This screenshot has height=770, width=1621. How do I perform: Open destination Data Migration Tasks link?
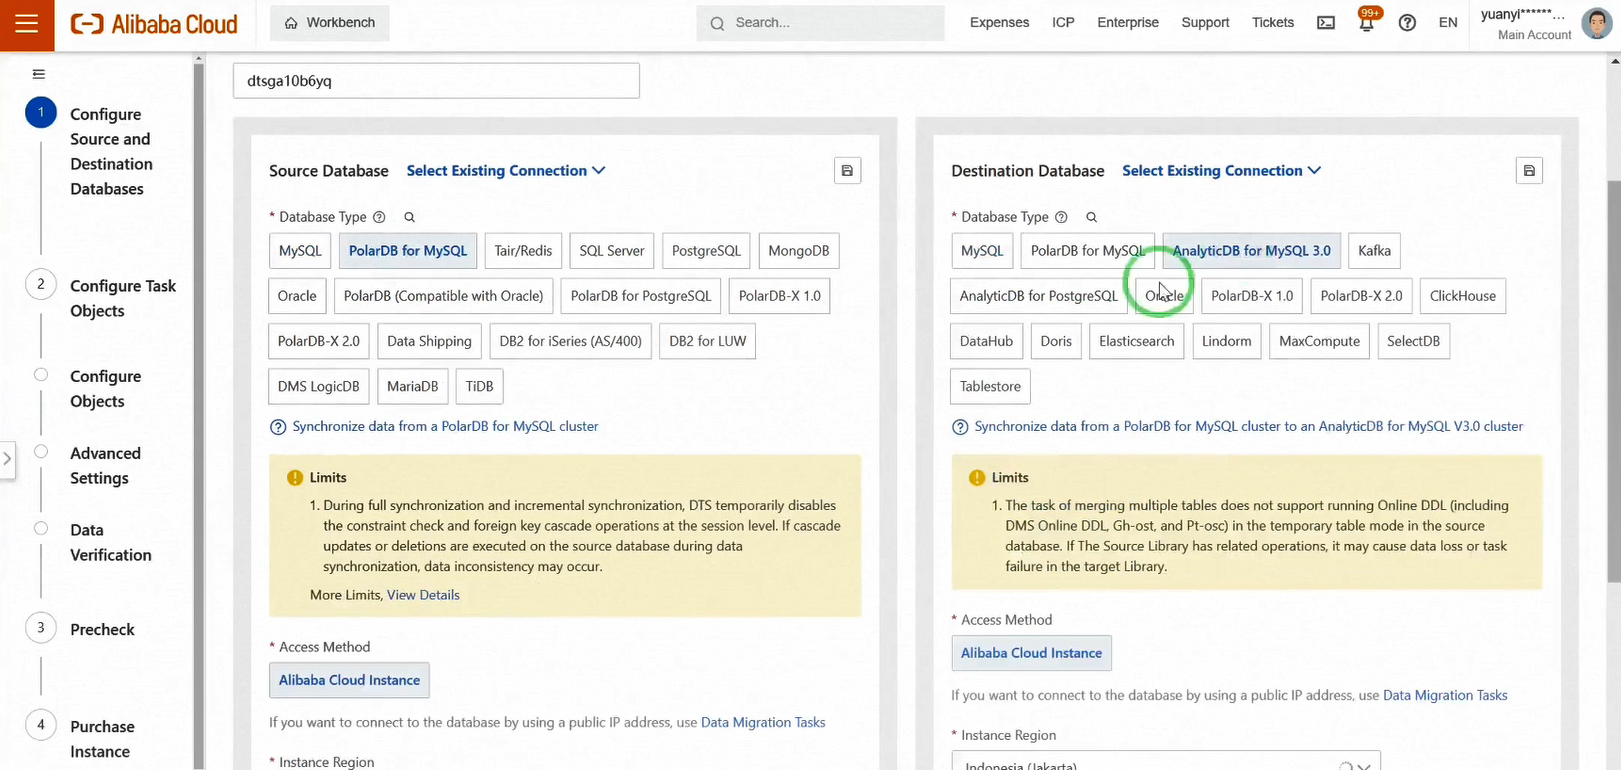point(1445,695)
